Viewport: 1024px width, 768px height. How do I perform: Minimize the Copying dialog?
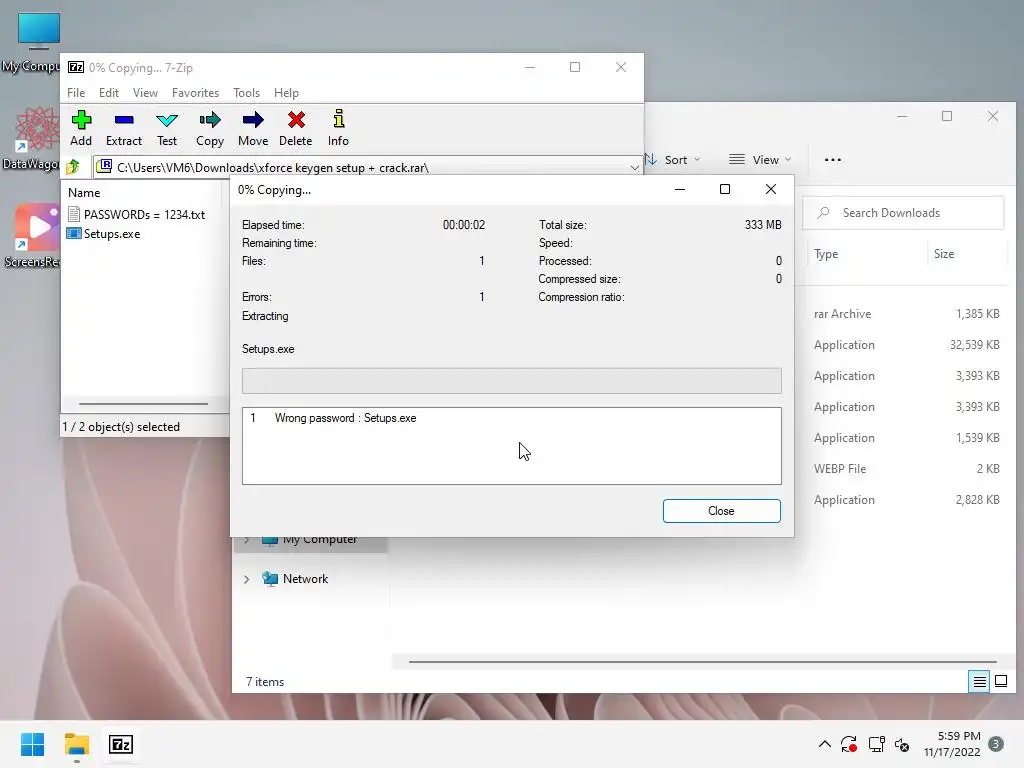click(x=680, y=189)
